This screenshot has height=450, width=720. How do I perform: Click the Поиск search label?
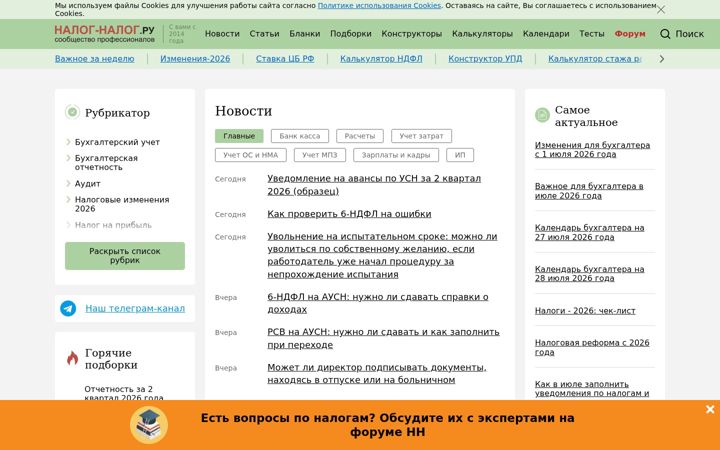[x=689, y=34]
